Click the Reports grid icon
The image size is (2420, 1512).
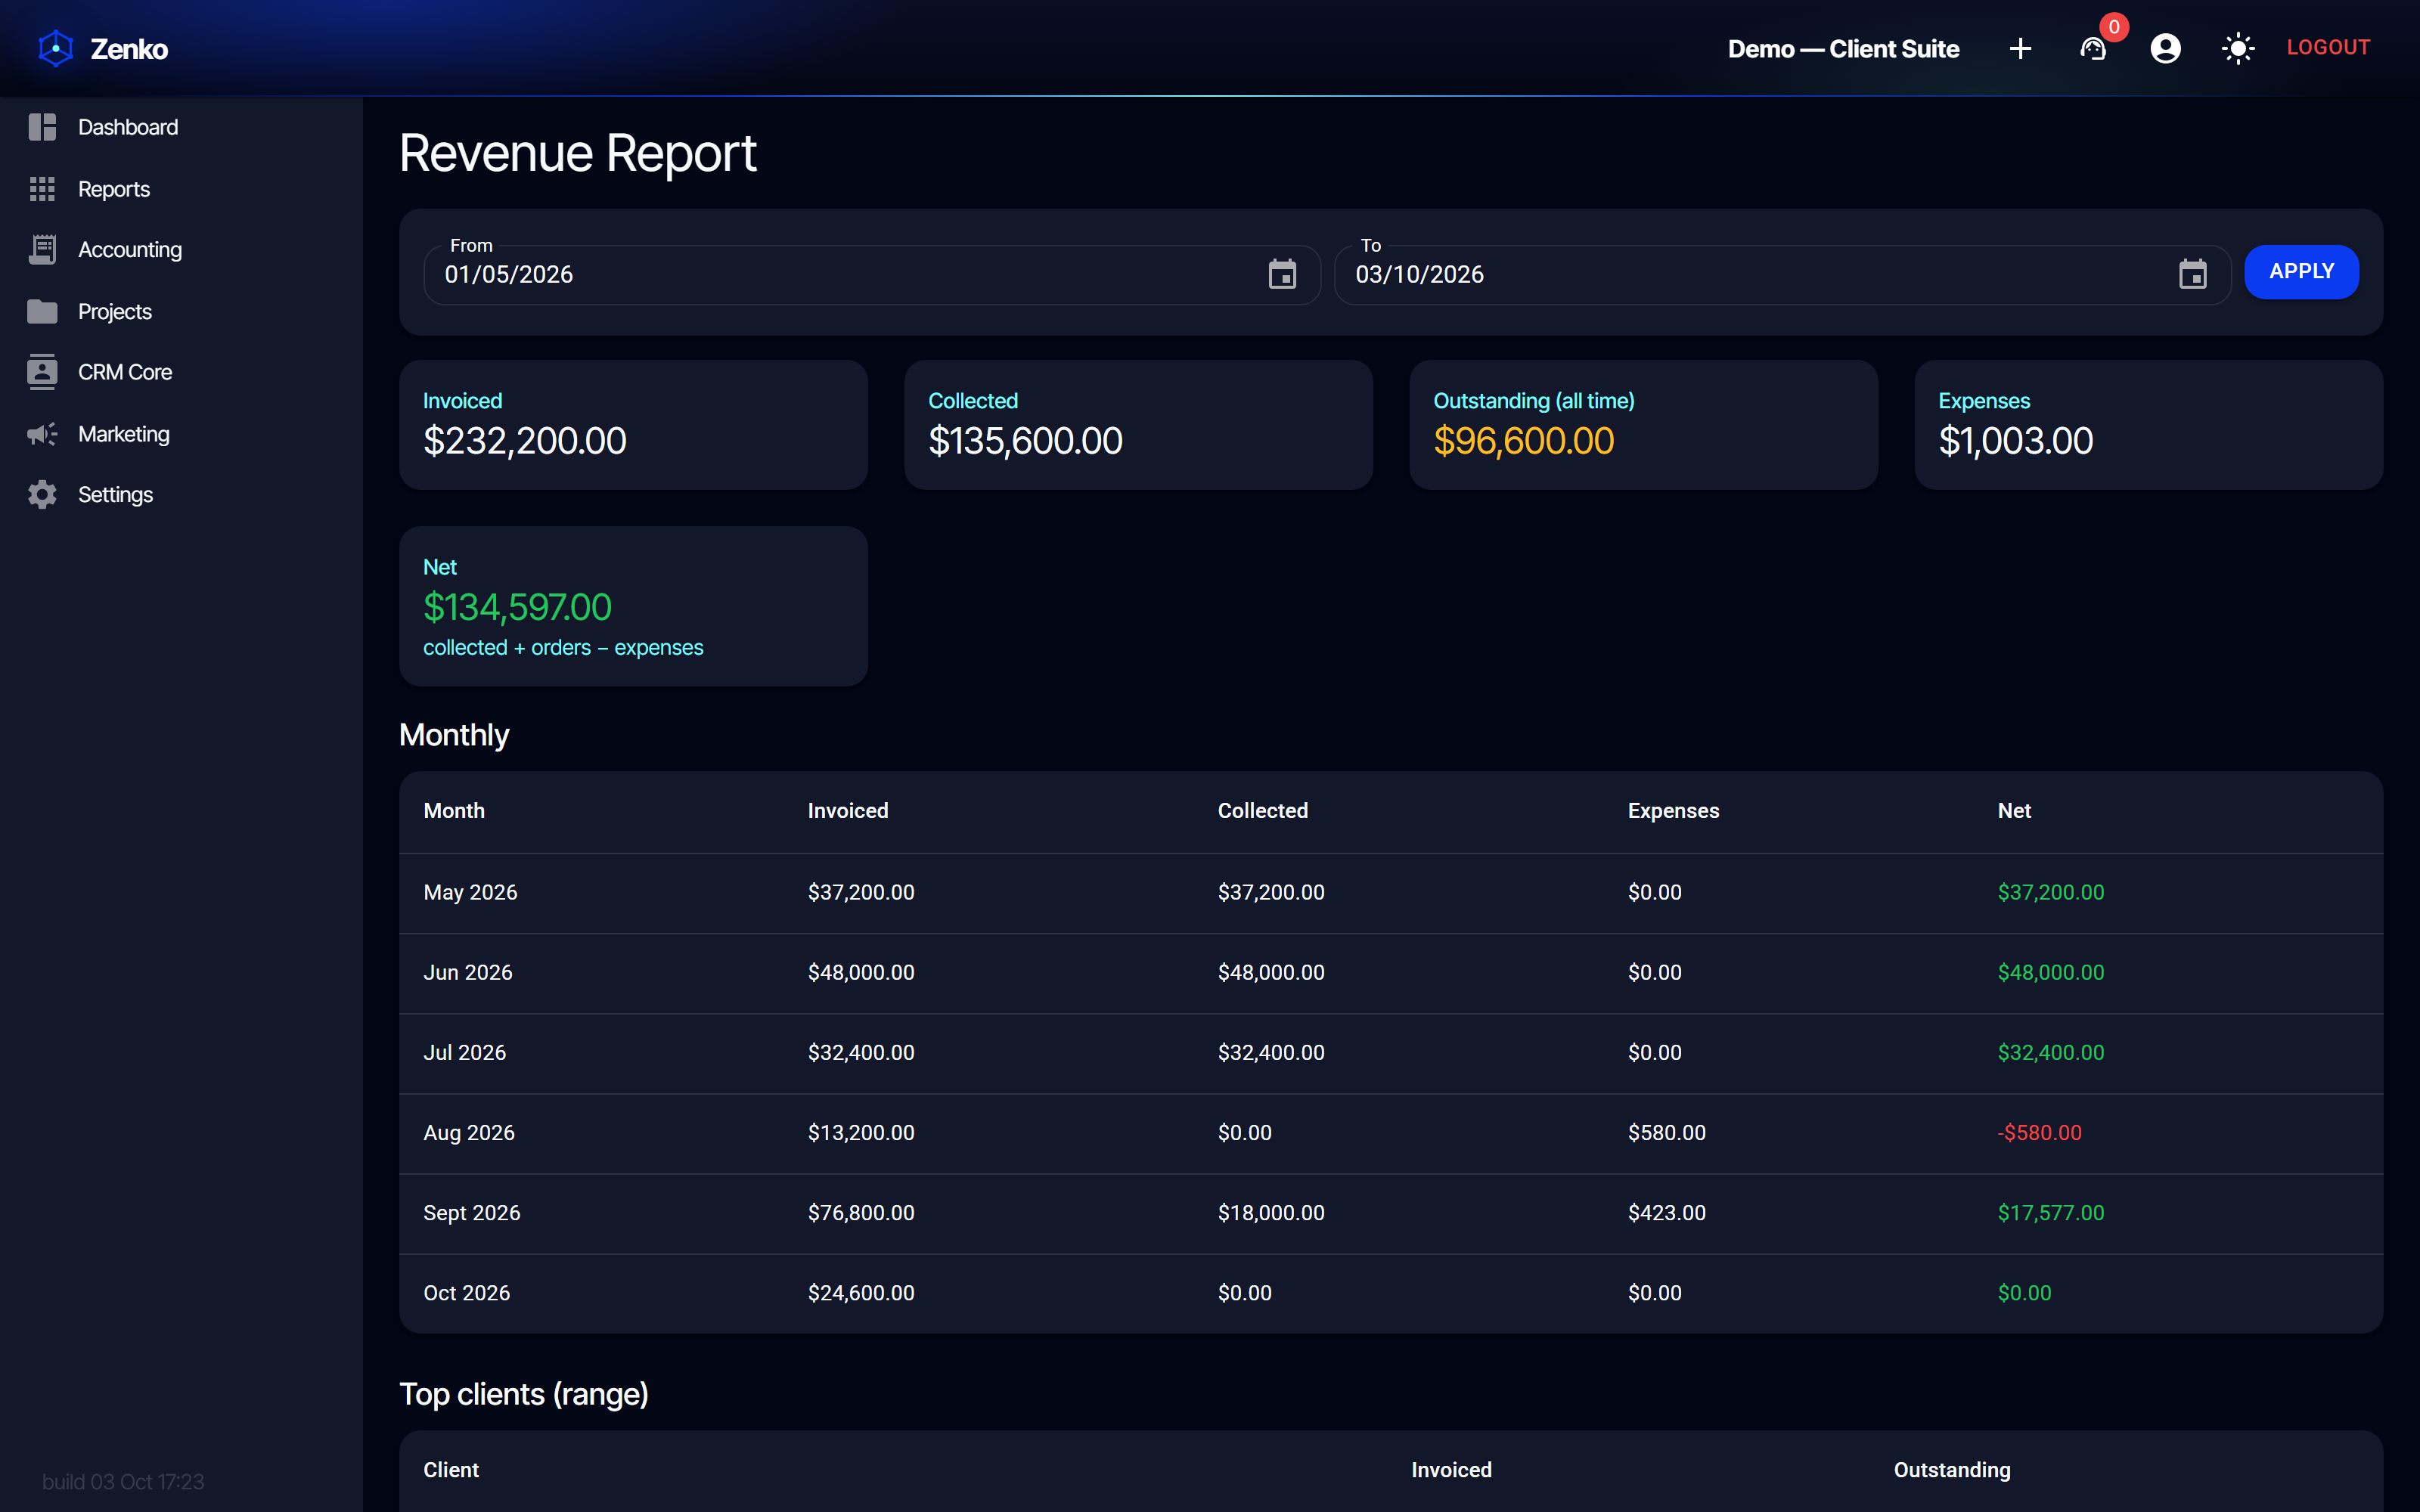tap(42, 189)
